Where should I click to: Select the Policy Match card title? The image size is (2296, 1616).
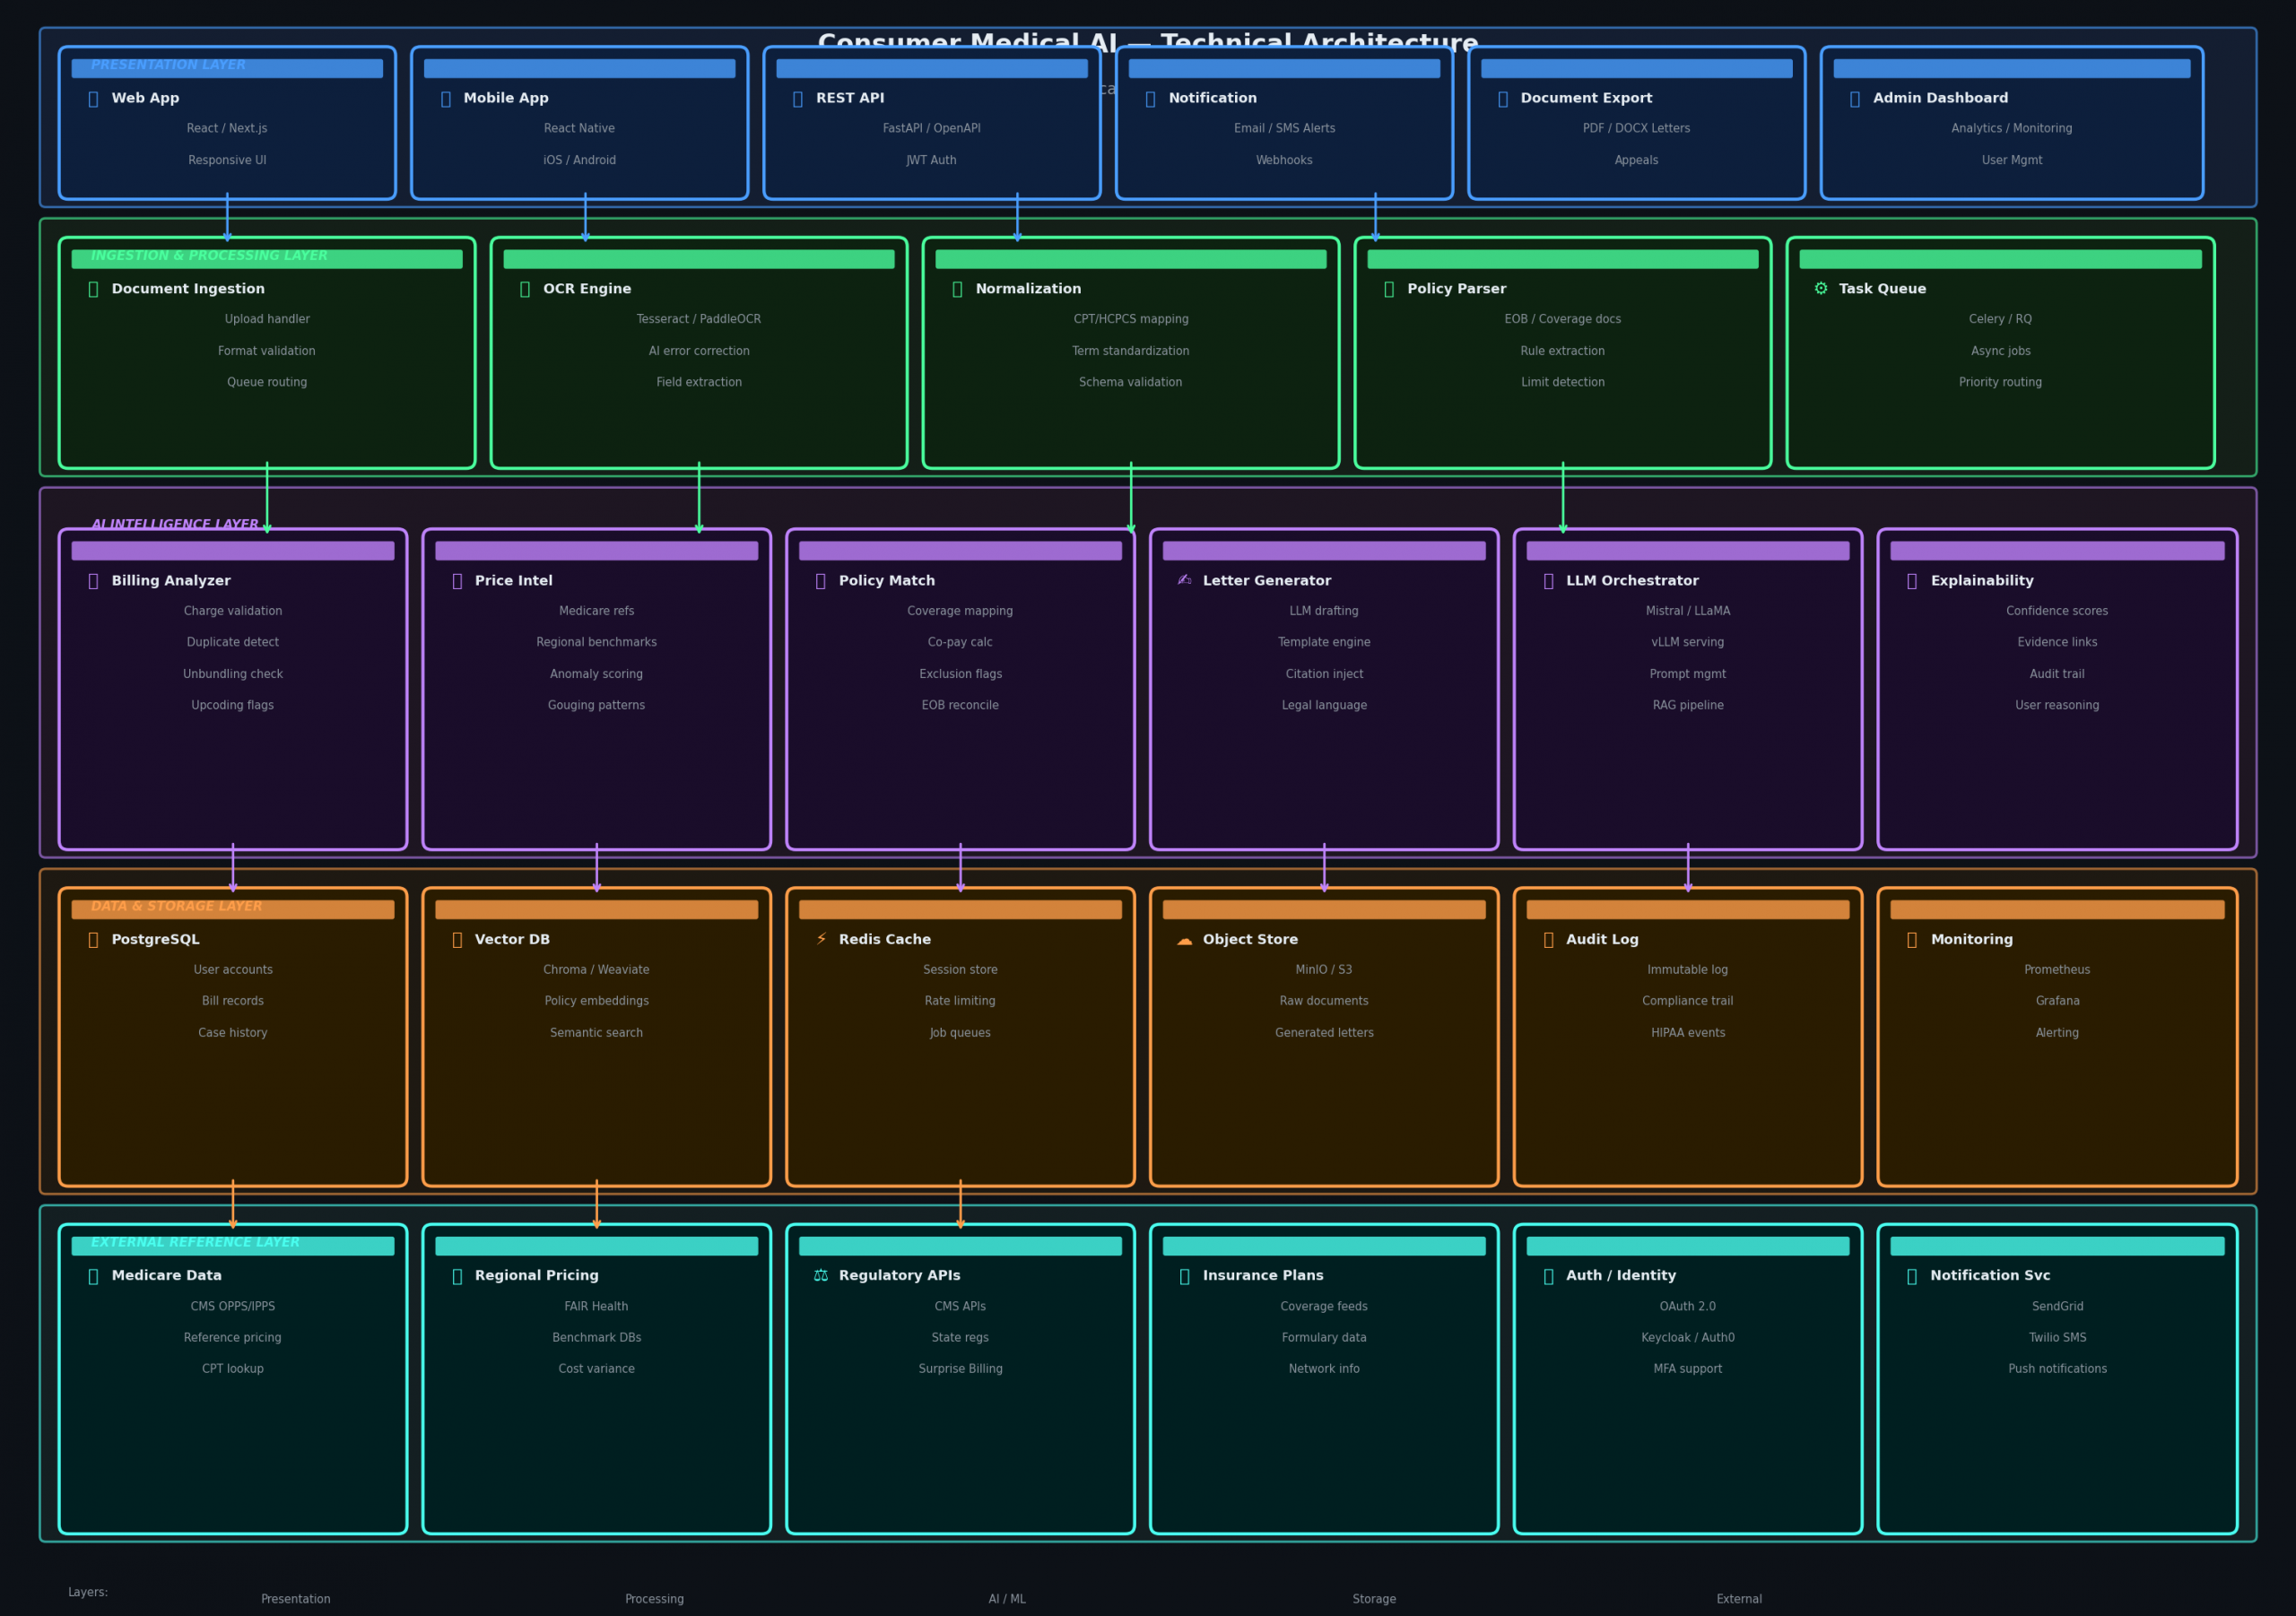886,581
